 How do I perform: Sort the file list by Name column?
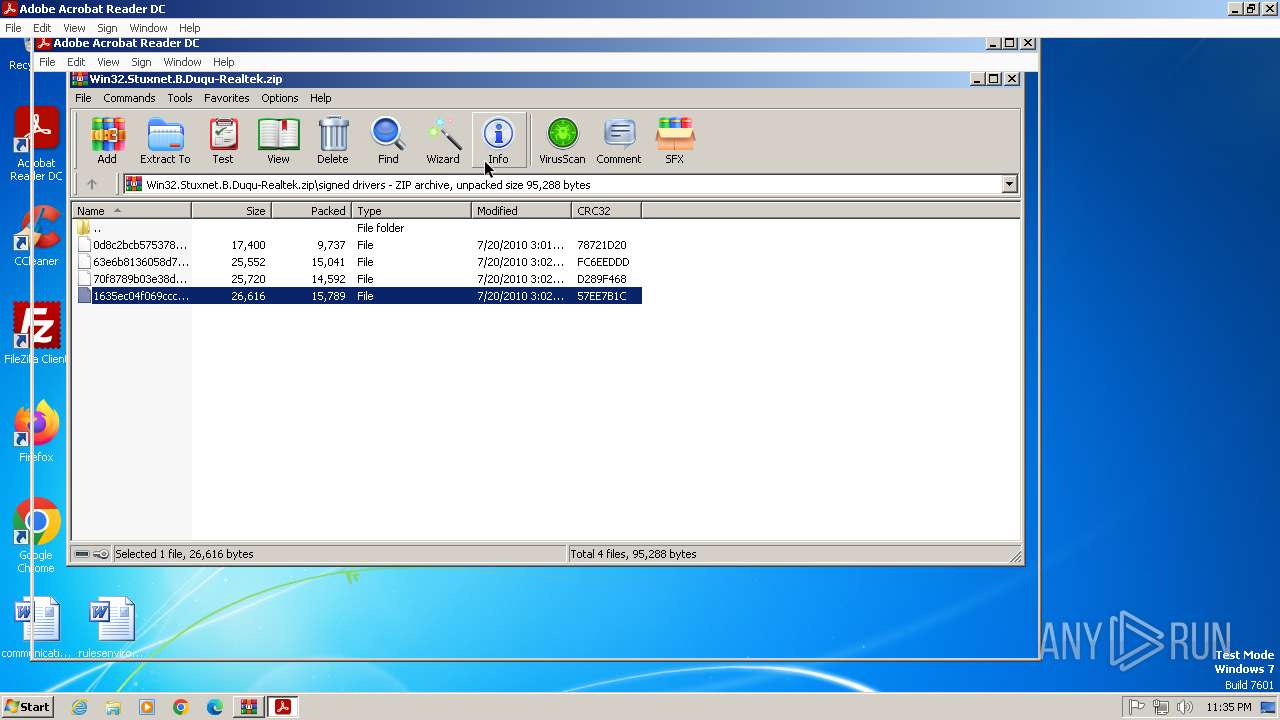pos(131,210)
